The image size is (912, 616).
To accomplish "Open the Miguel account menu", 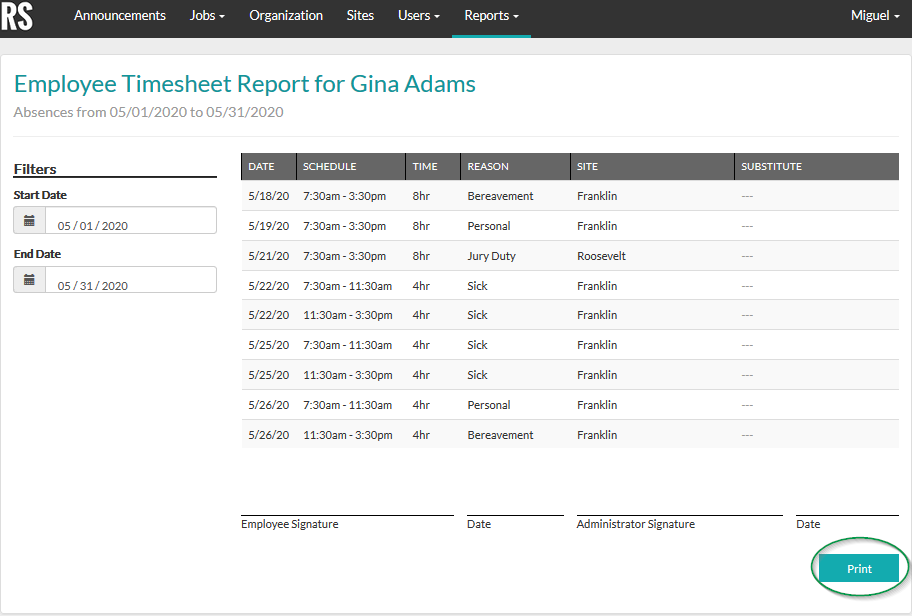I will point(874,16).
